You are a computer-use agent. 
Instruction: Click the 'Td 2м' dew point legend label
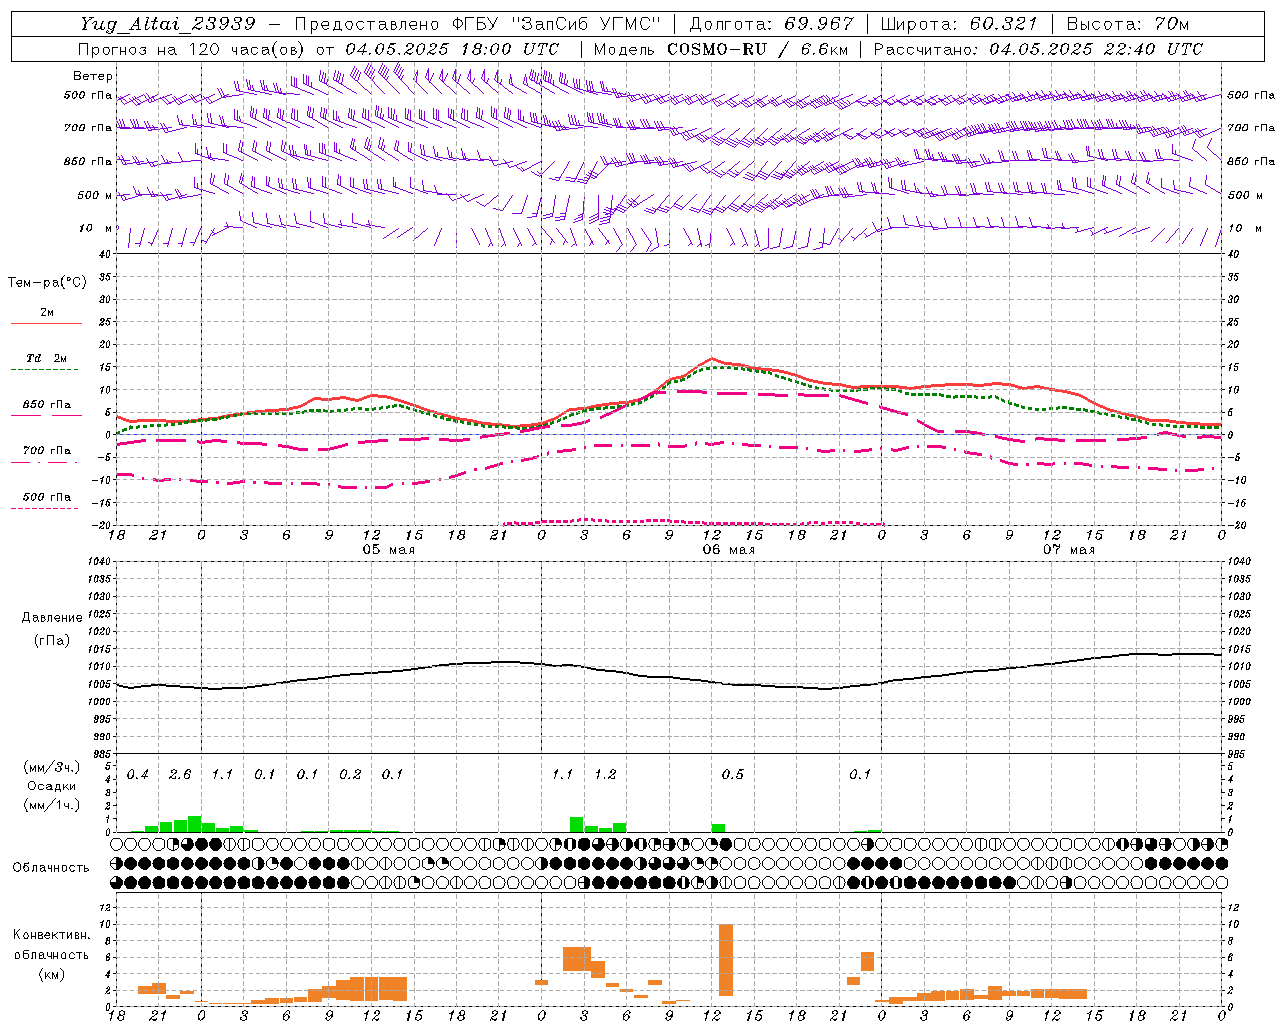pyautogui.click(x=47, y=358)
